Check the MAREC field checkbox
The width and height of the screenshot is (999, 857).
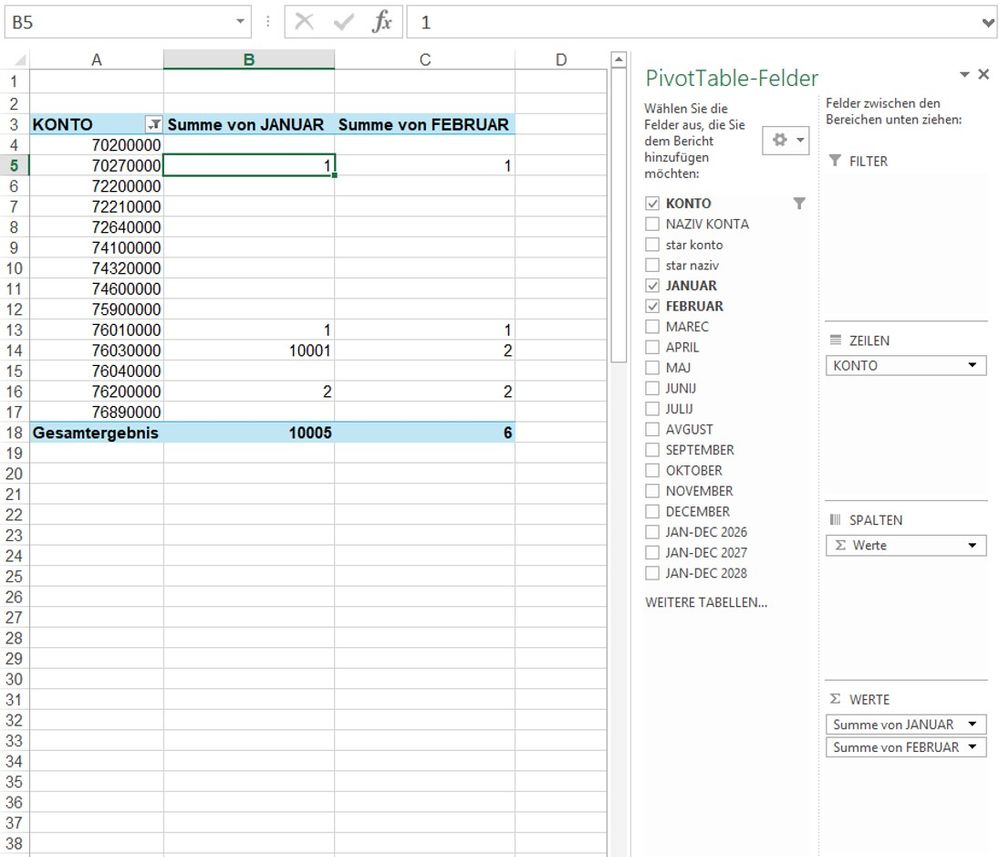pos(652,327)
